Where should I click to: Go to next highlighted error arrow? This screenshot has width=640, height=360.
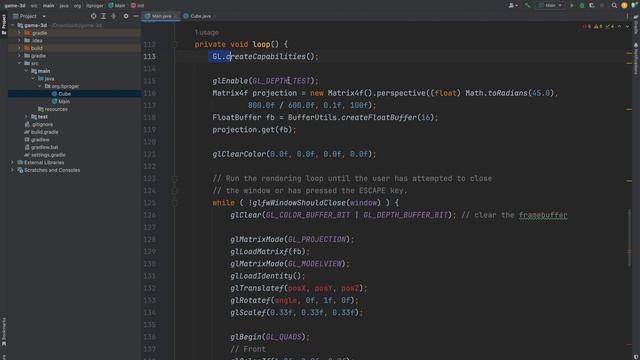pyautogui.click(x=628, y=27)
